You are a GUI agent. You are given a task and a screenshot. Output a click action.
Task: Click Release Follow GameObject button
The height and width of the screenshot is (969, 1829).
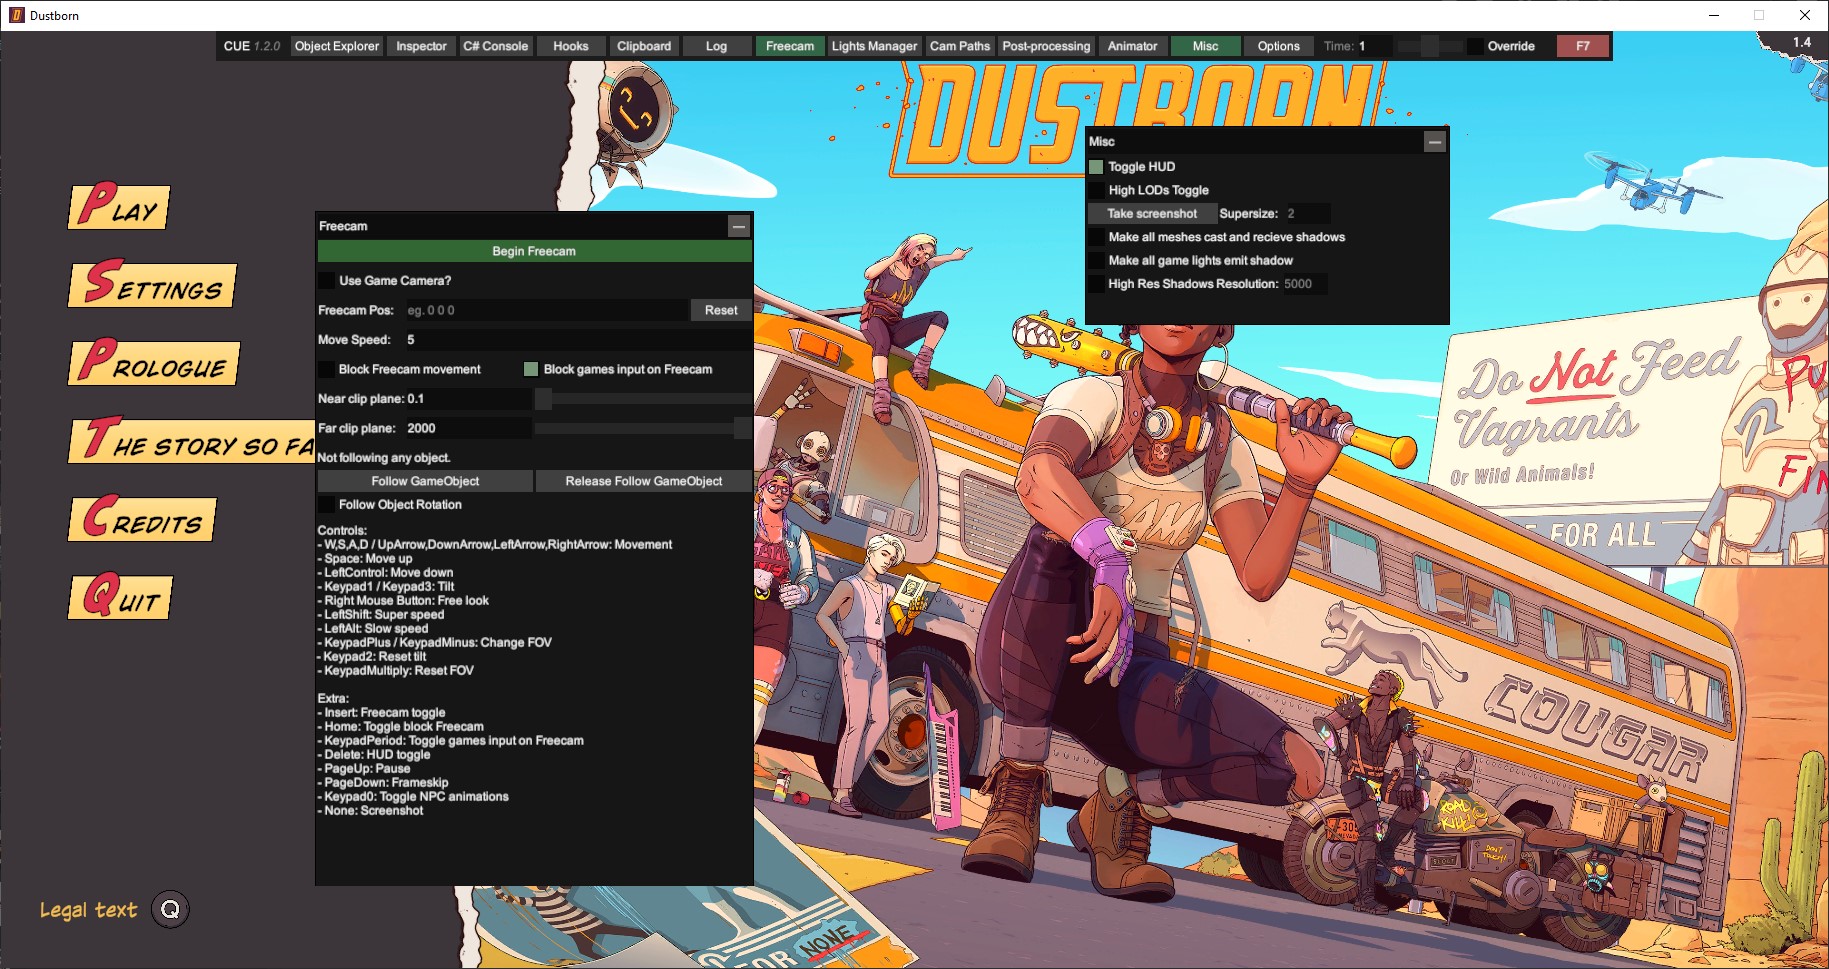click(x=644, y=481)
